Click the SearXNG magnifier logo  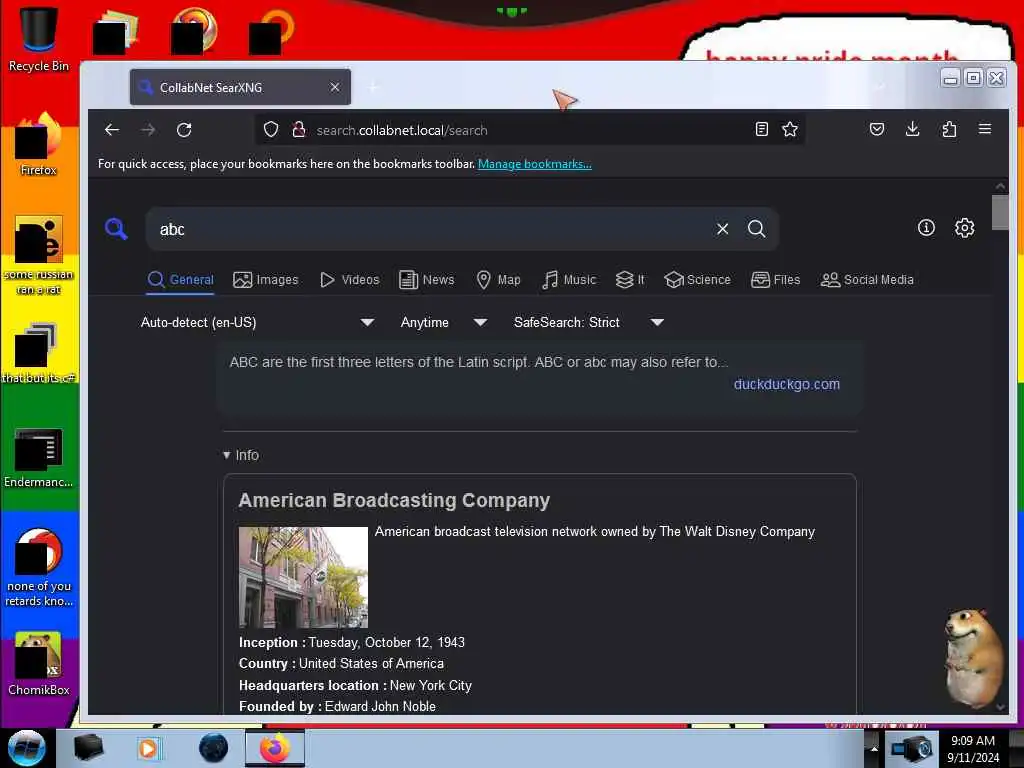(116, 229)
